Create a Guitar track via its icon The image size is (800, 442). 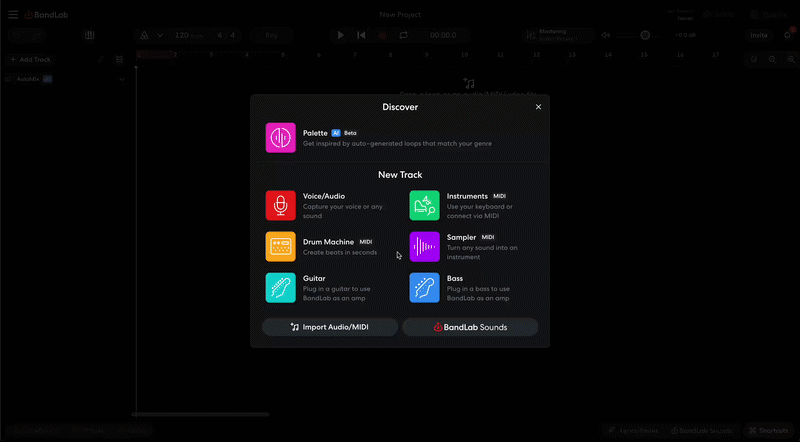point(281,288)
